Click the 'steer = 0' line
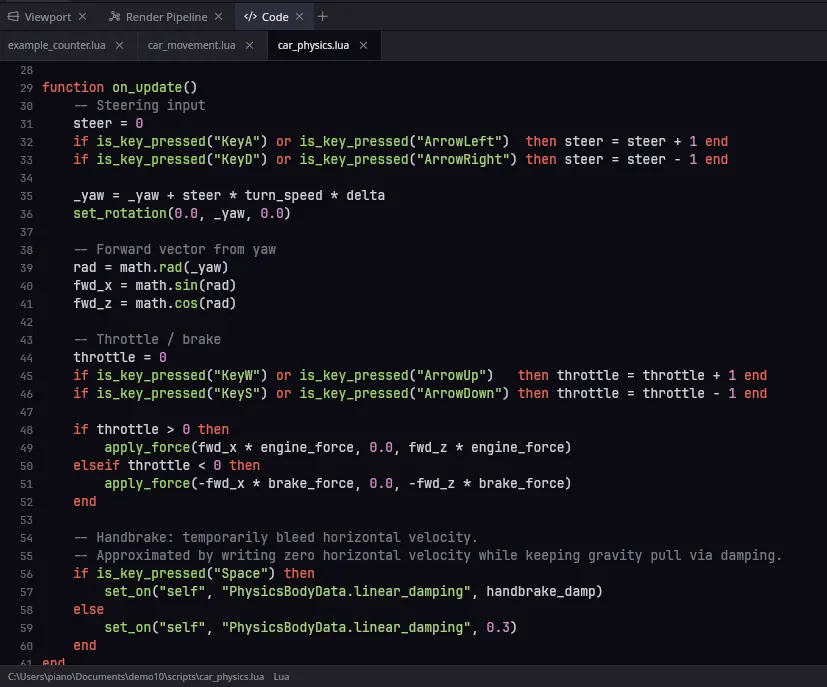The height and width of the screenshot is (687, 827). 108,123
